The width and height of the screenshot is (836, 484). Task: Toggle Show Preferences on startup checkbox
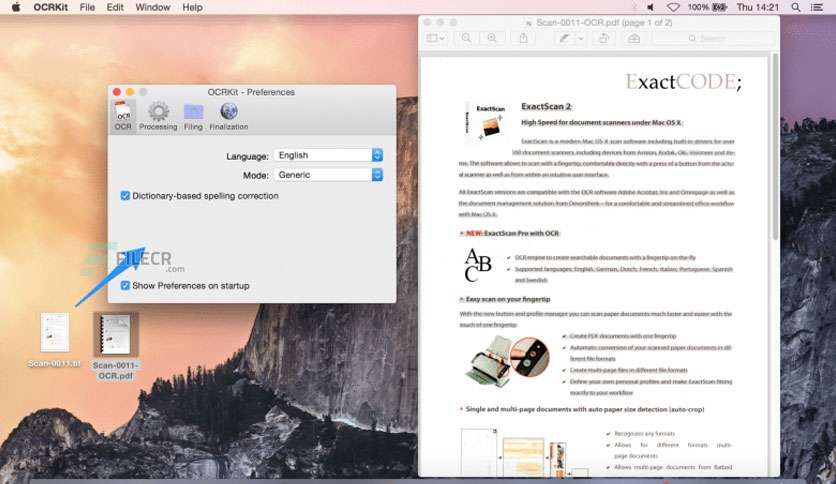point(125,286)
